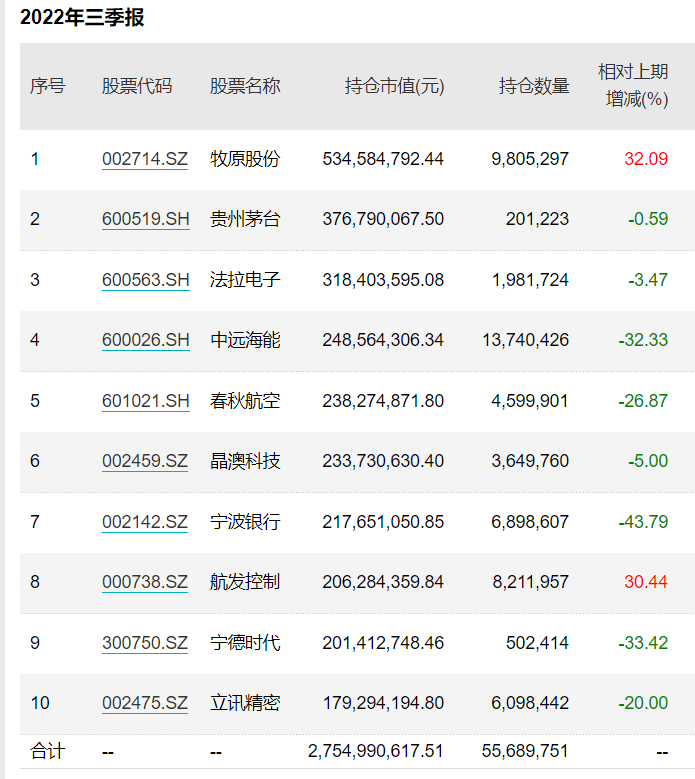Image resolution: width=695 pixels, height=779 pixels.
Task: Select the 贵州茅台 stock name cell
Action: click(x=245, y=219)
